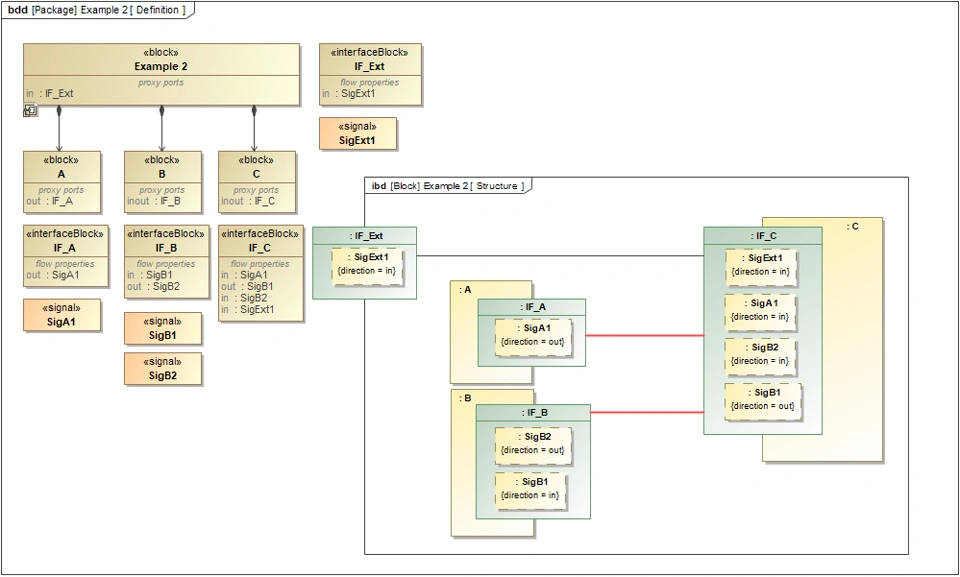Image resolution: width=960 pixels, height=577 pixels.
Task: Select block A in the definition diagram
Action: pyautogui.click(x=62, y=182)
